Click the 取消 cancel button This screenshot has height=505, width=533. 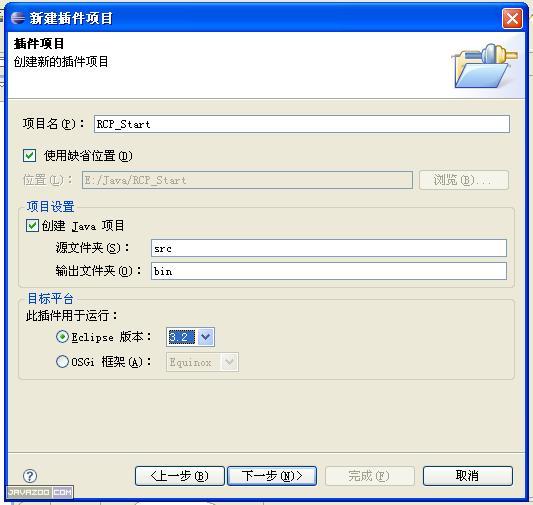468,476
